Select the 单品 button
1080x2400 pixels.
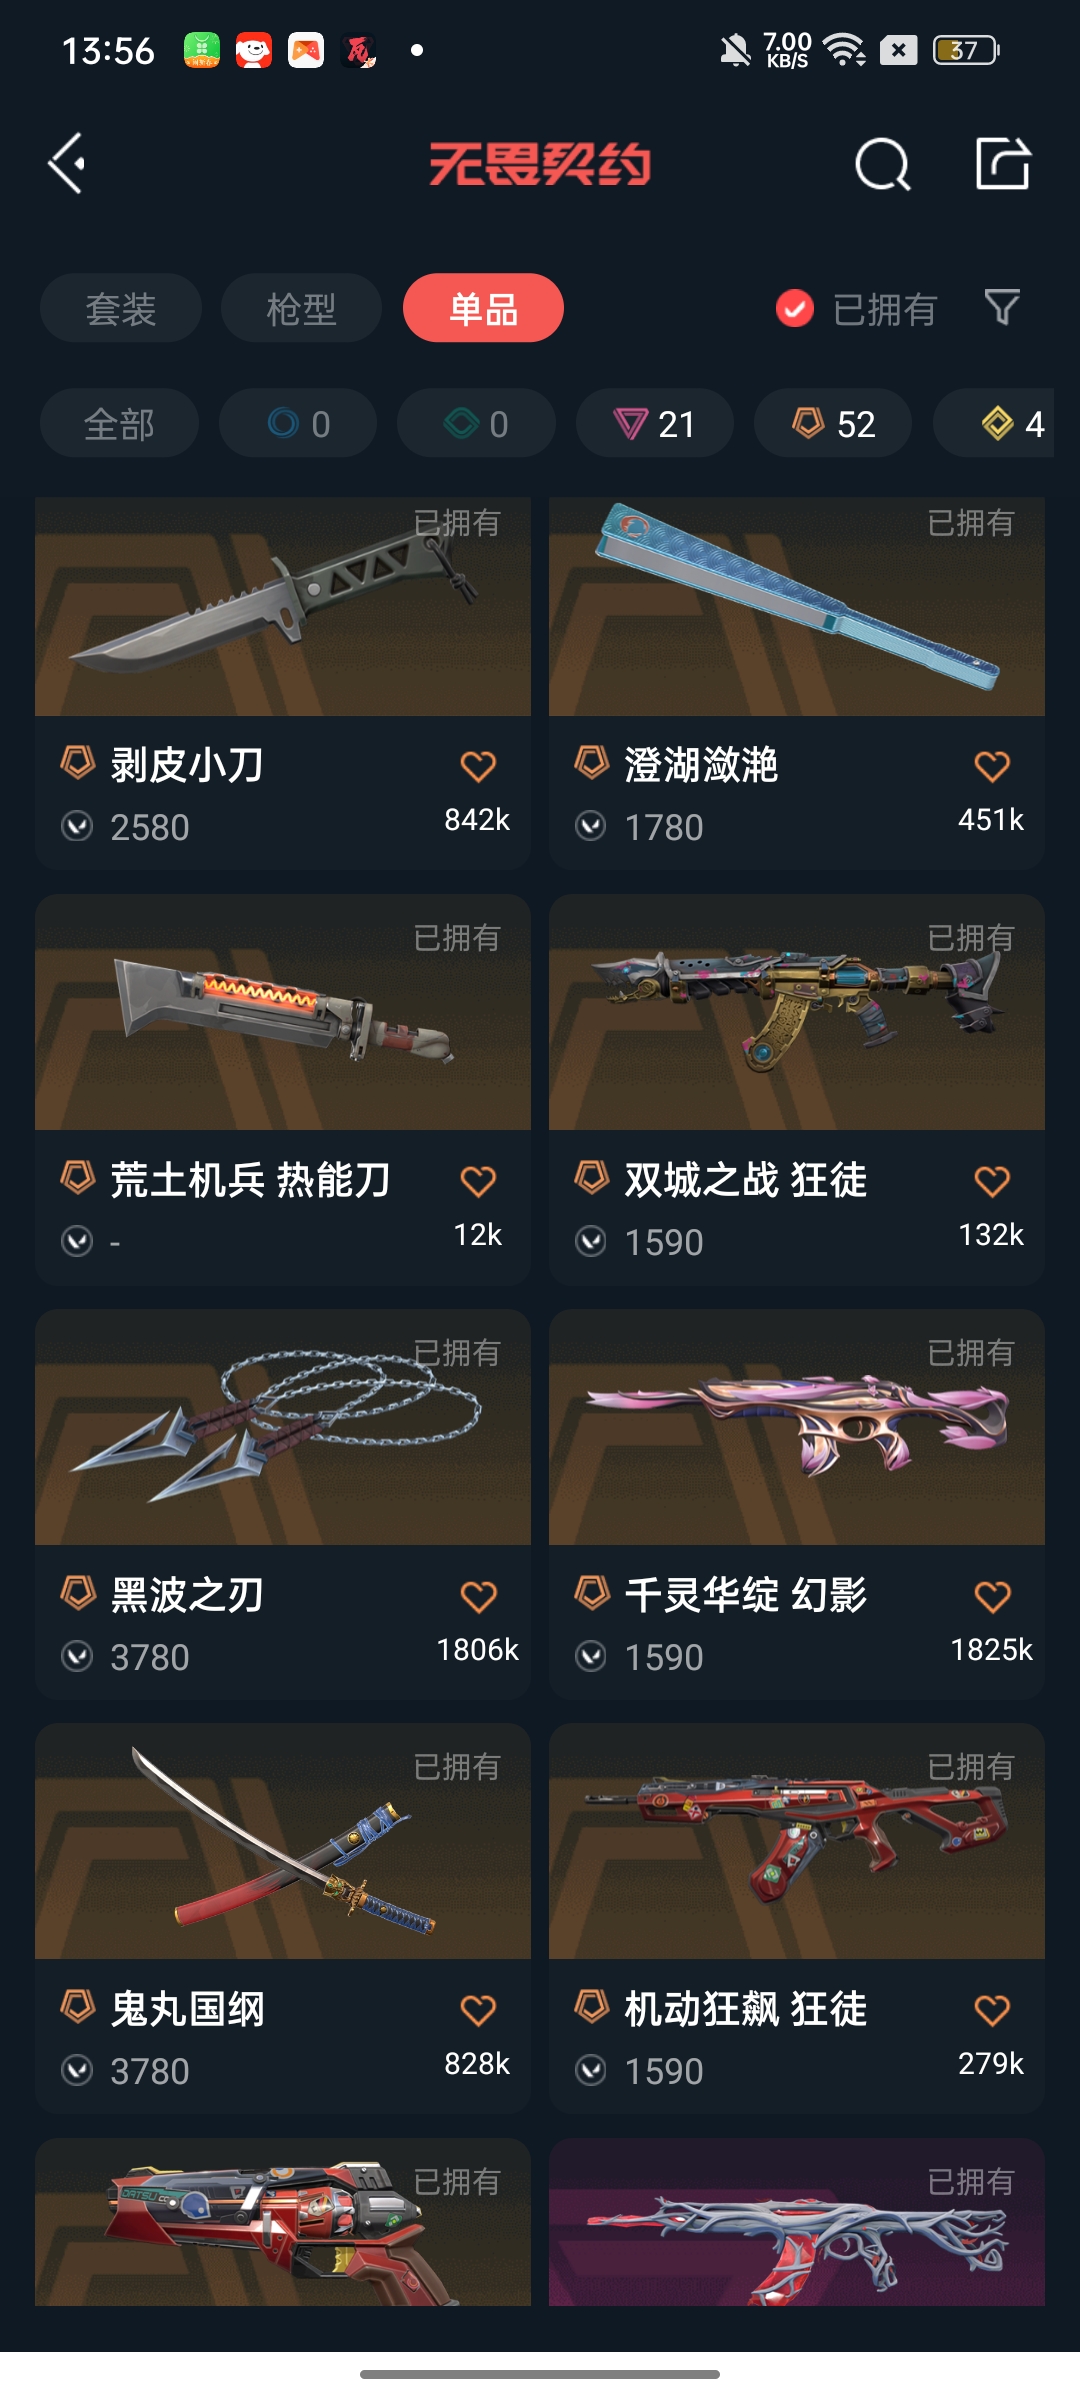click(x=483, y=308)
